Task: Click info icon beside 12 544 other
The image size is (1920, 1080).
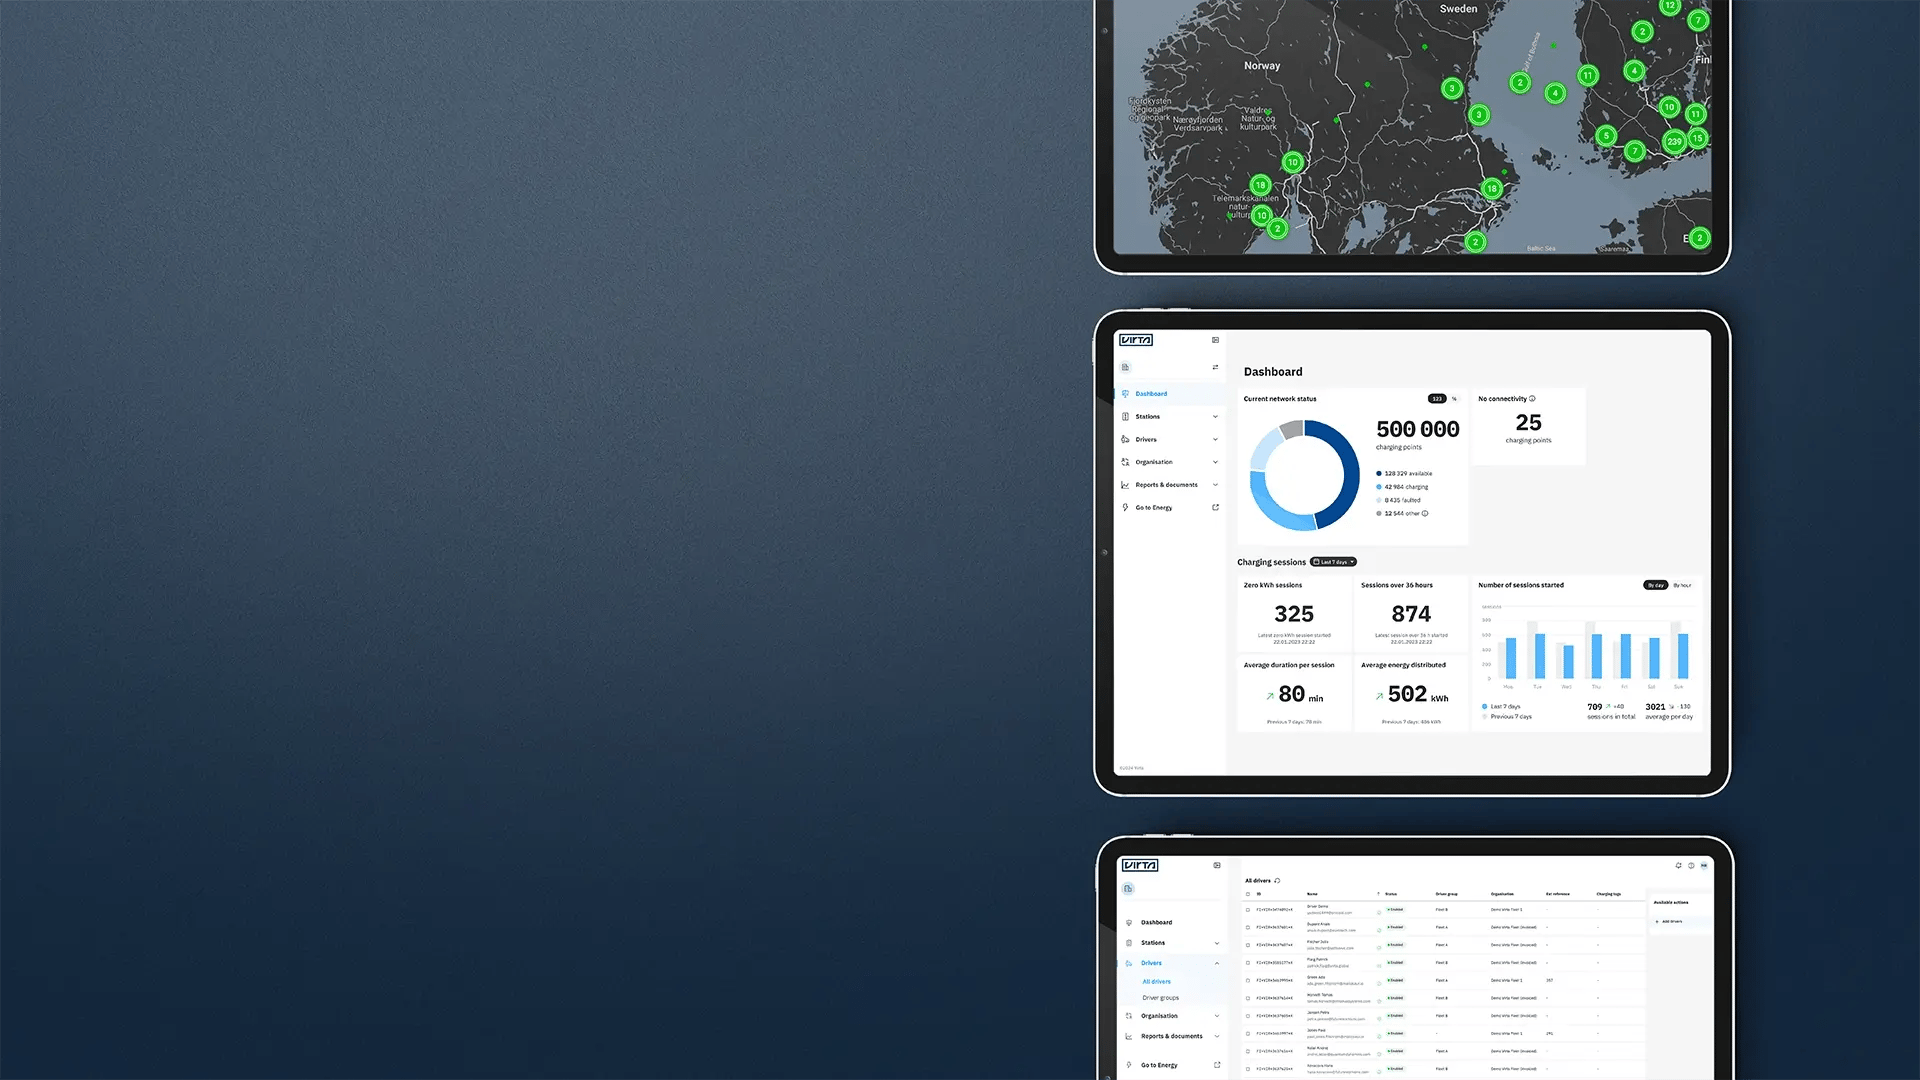Action: click(x=1425, y=514)
